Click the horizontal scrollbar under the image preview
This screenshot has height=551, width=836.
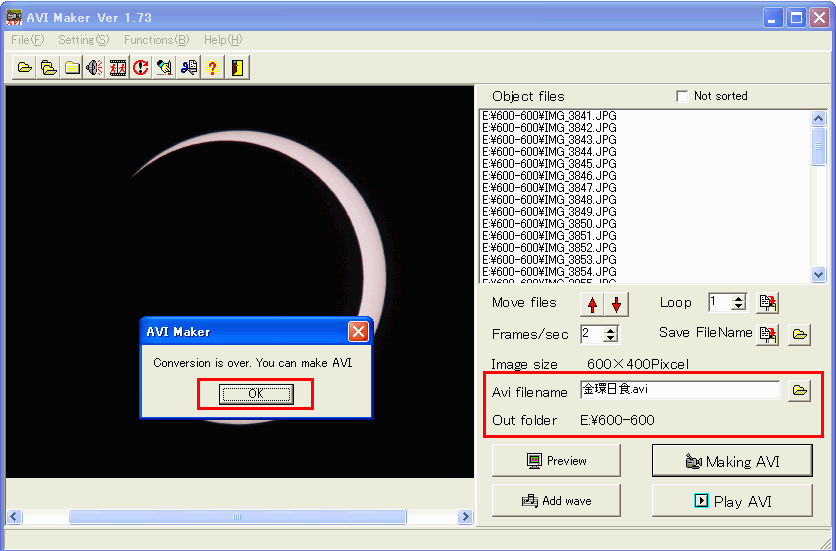click(238, 517)
